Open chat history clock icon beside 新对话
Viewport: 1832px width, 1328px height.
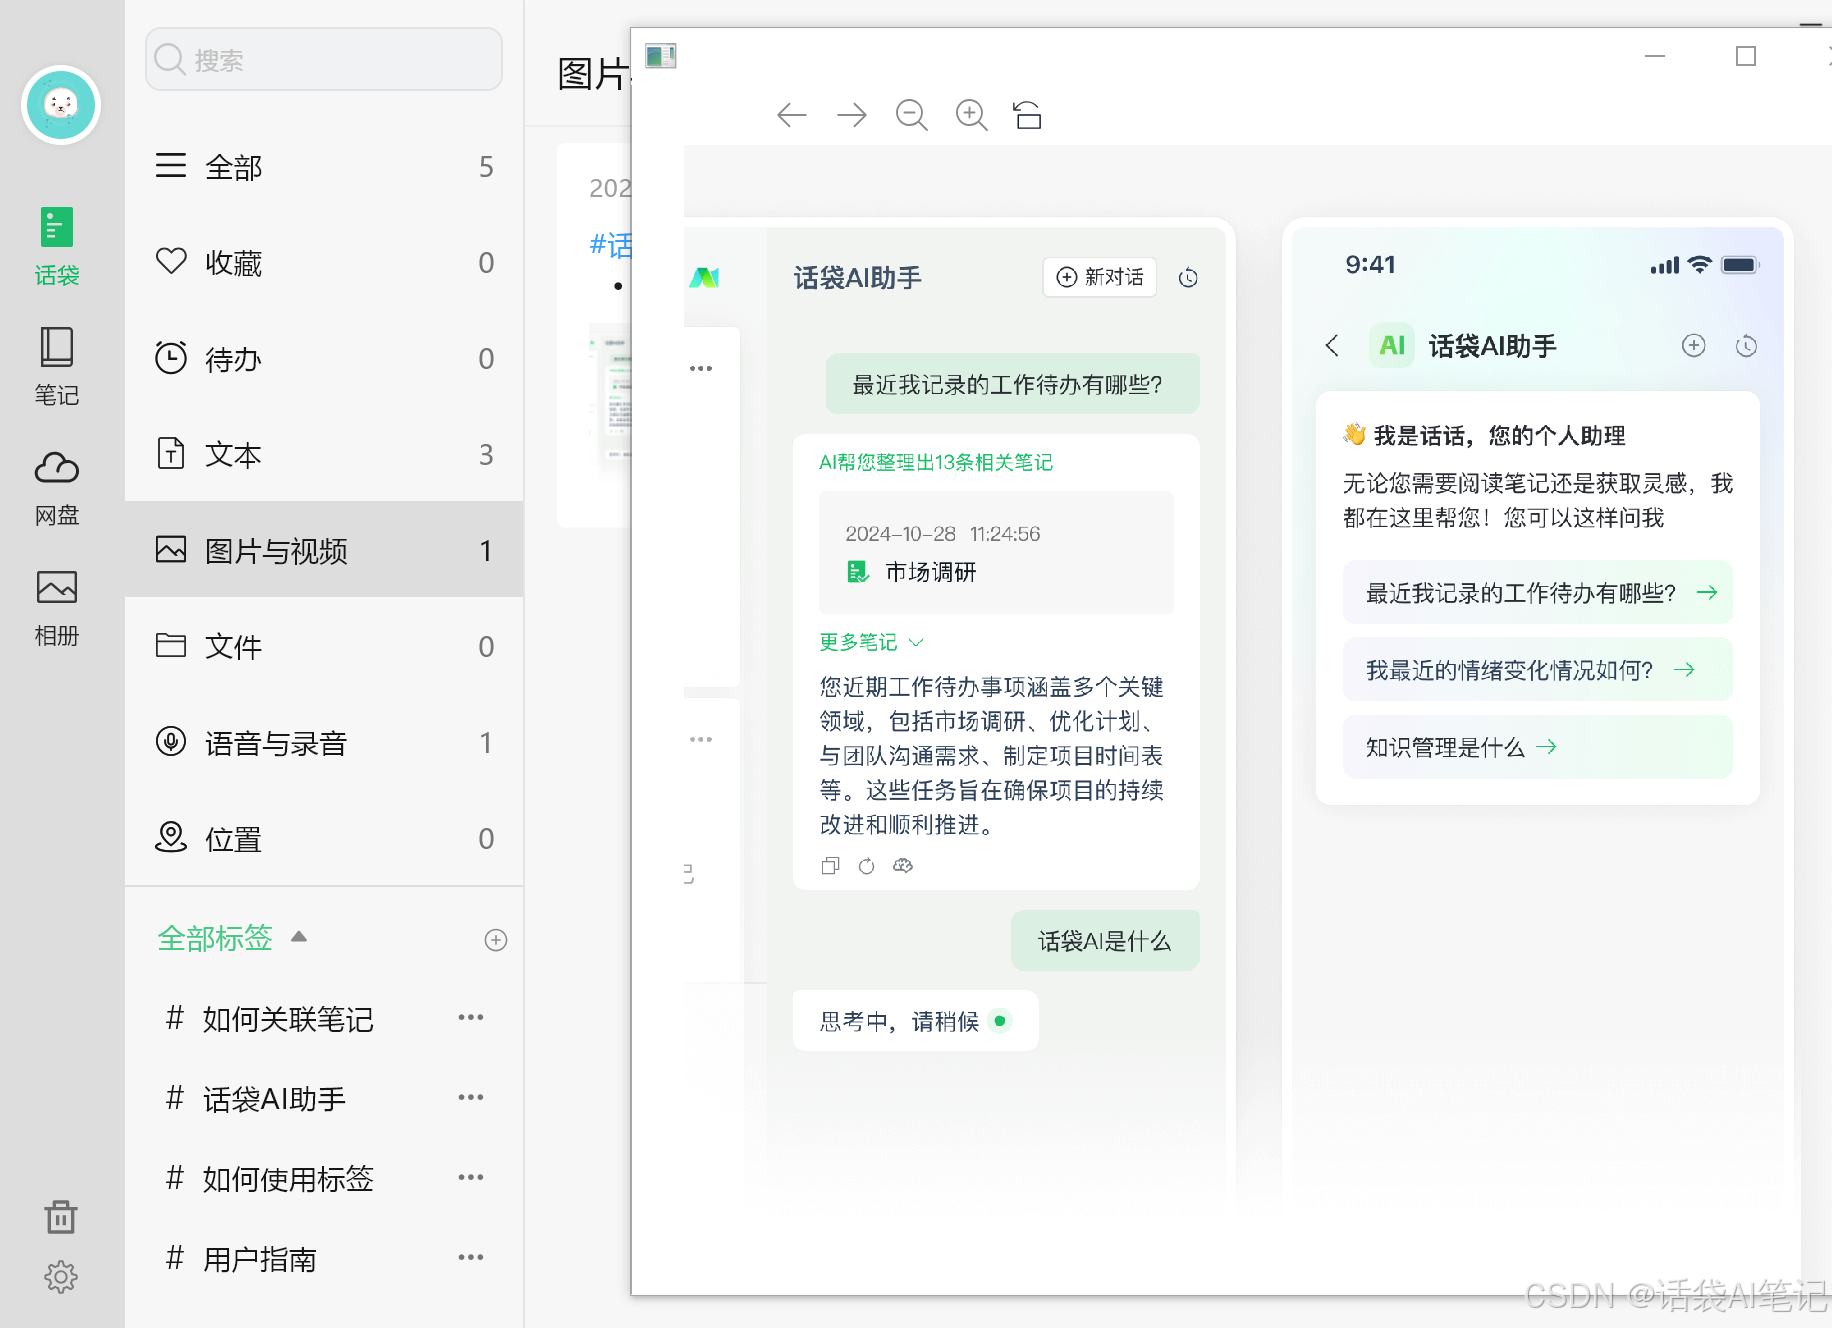(1188, 278)
